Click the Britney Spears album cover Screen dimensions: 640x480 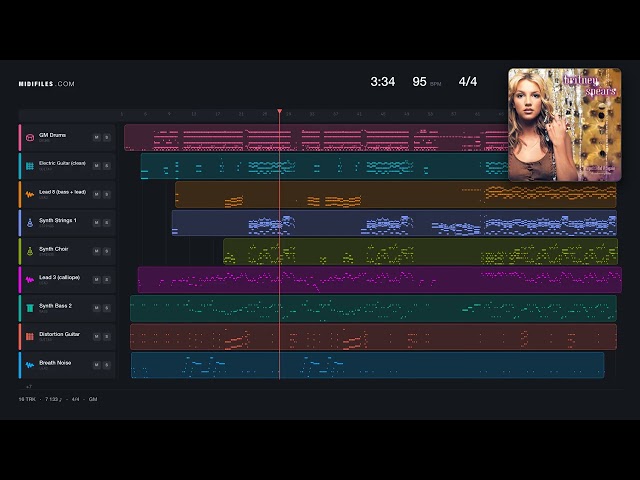(564, 124)
